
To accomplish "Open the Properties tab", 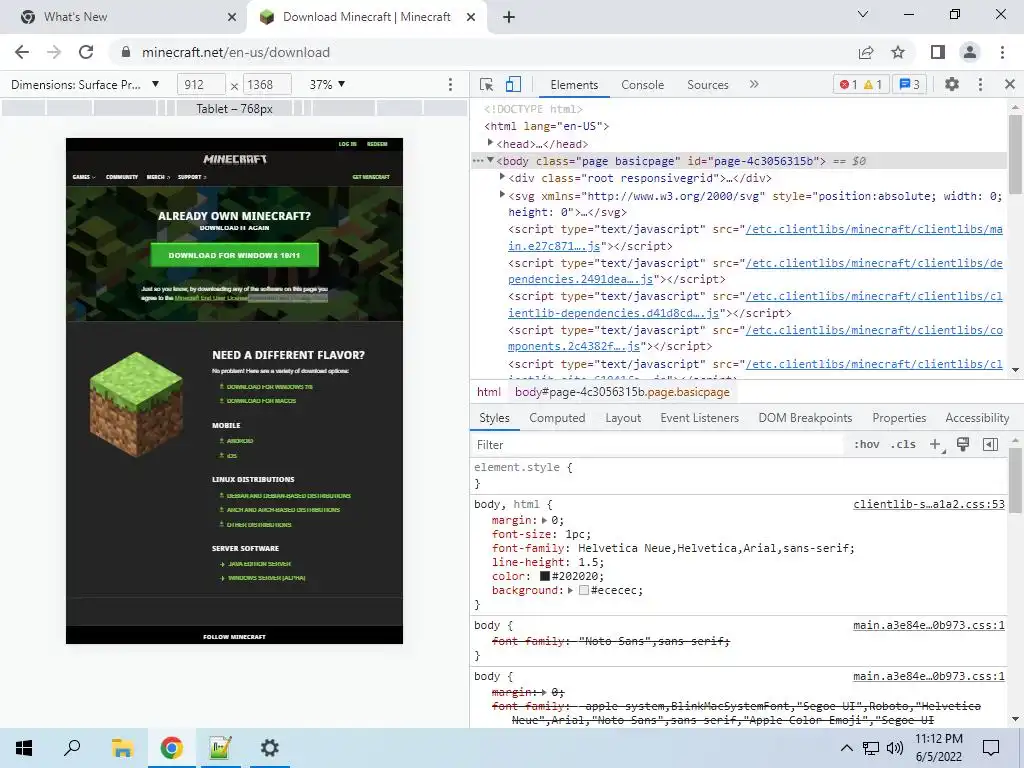I will 899,418.
